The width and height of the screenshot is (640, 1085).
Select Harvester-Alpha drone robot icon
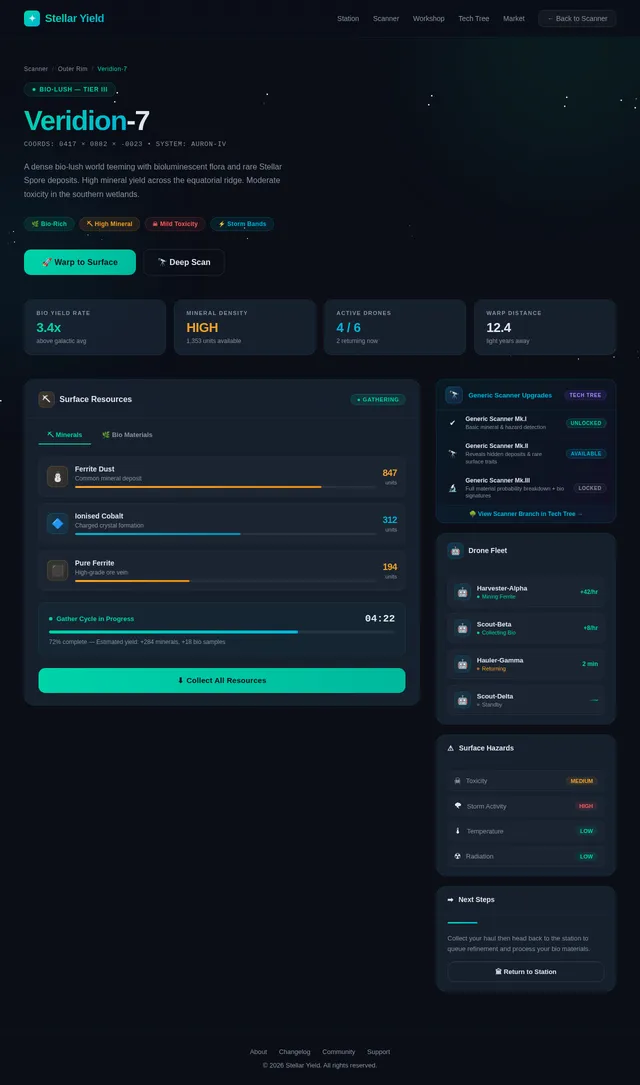coord(462,592)
